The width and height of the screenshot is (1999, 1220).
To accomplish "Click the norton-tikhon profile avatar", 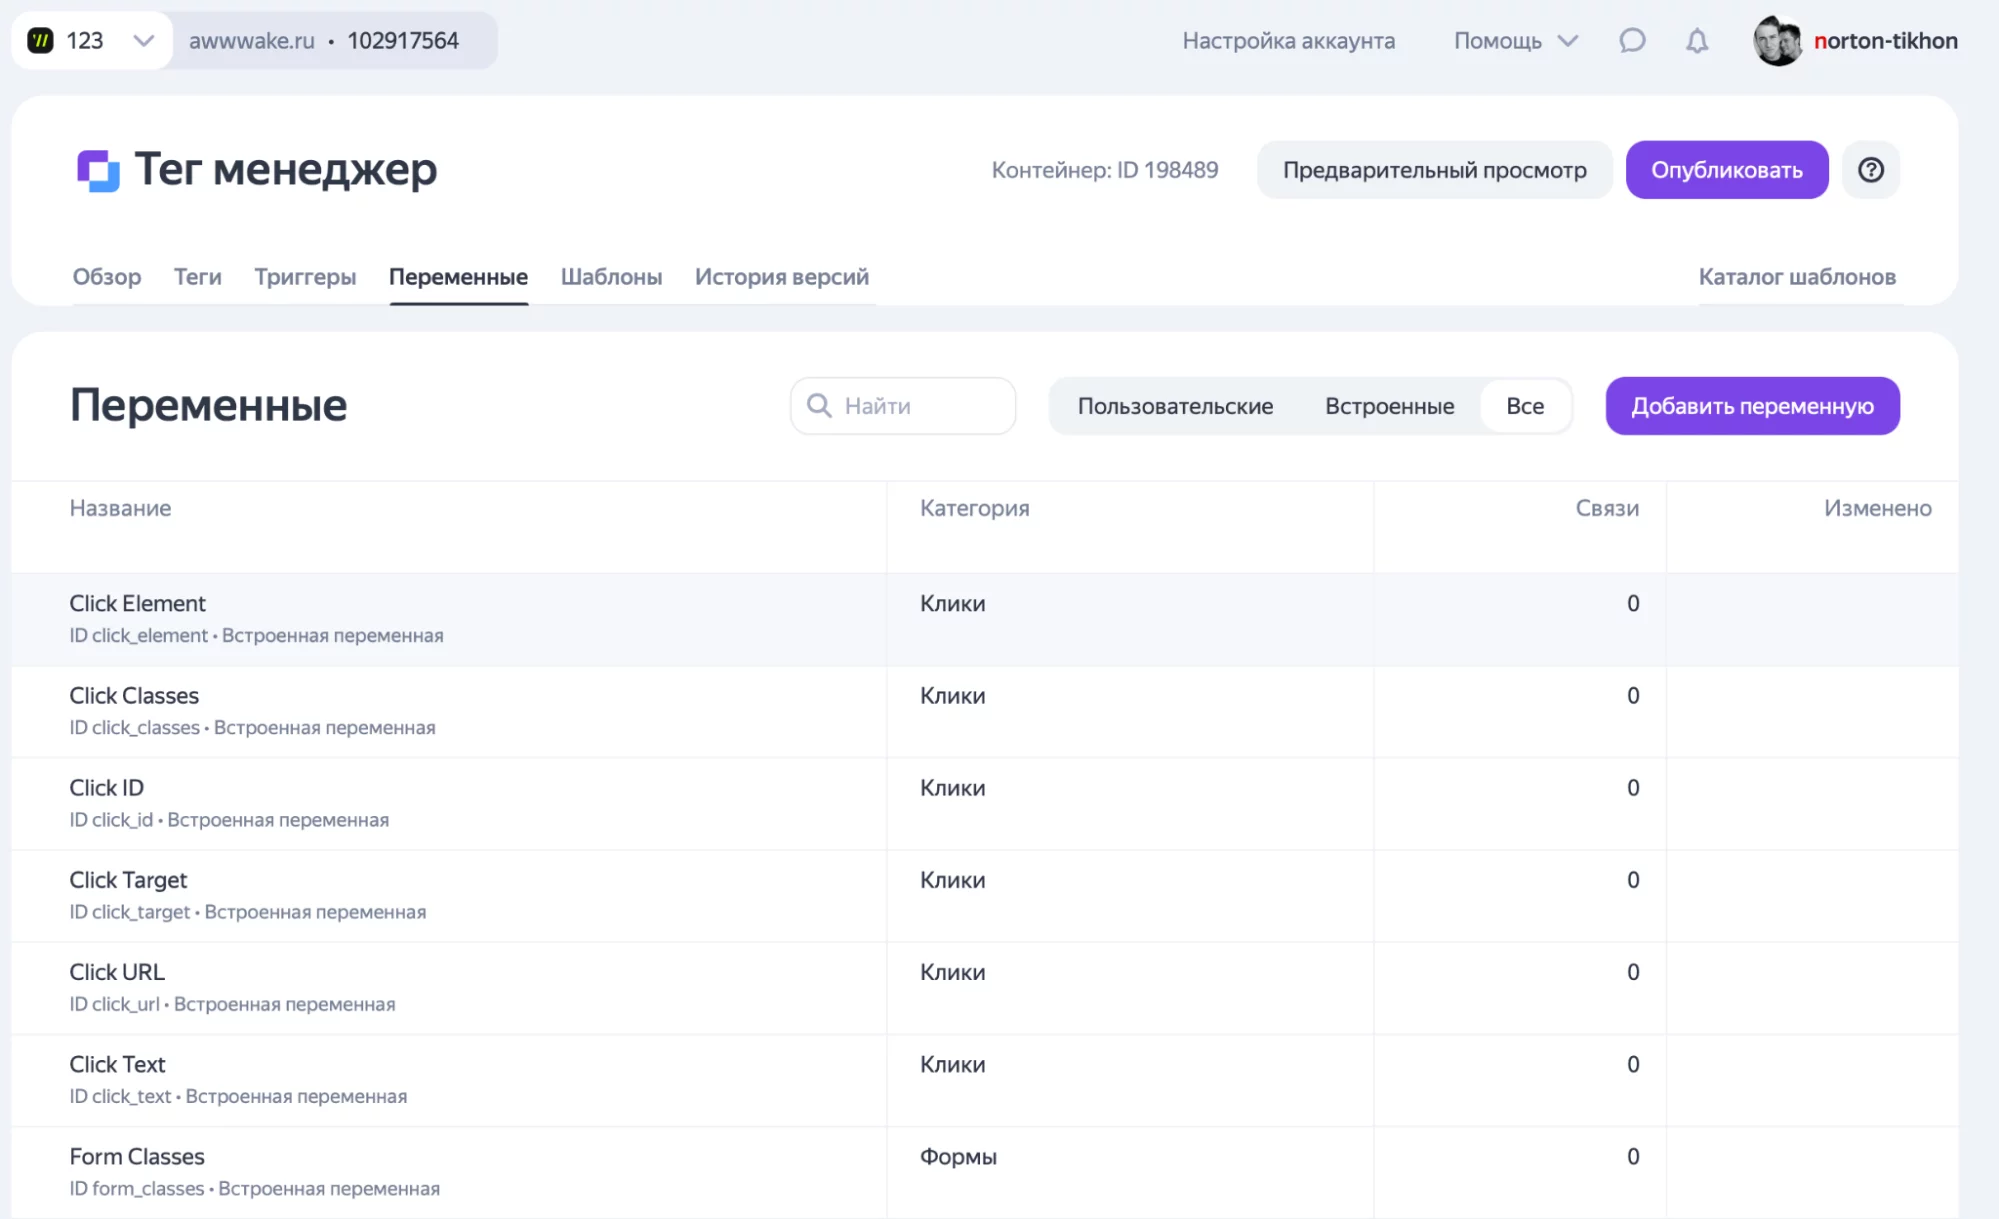I will click(x=1777, y=41).
